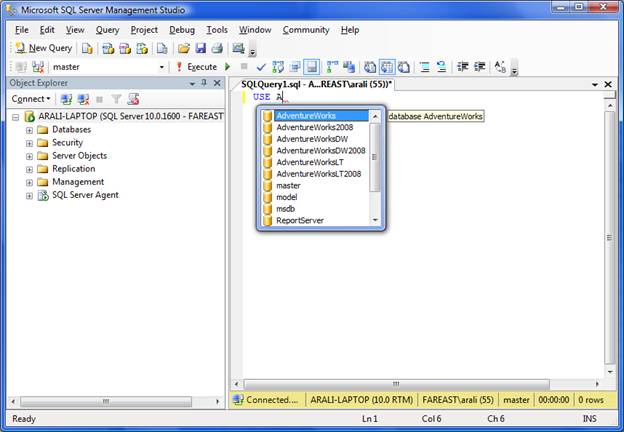Click the Object Explorer Filter funnel icon
624x432 pixels.
point(116,99)
